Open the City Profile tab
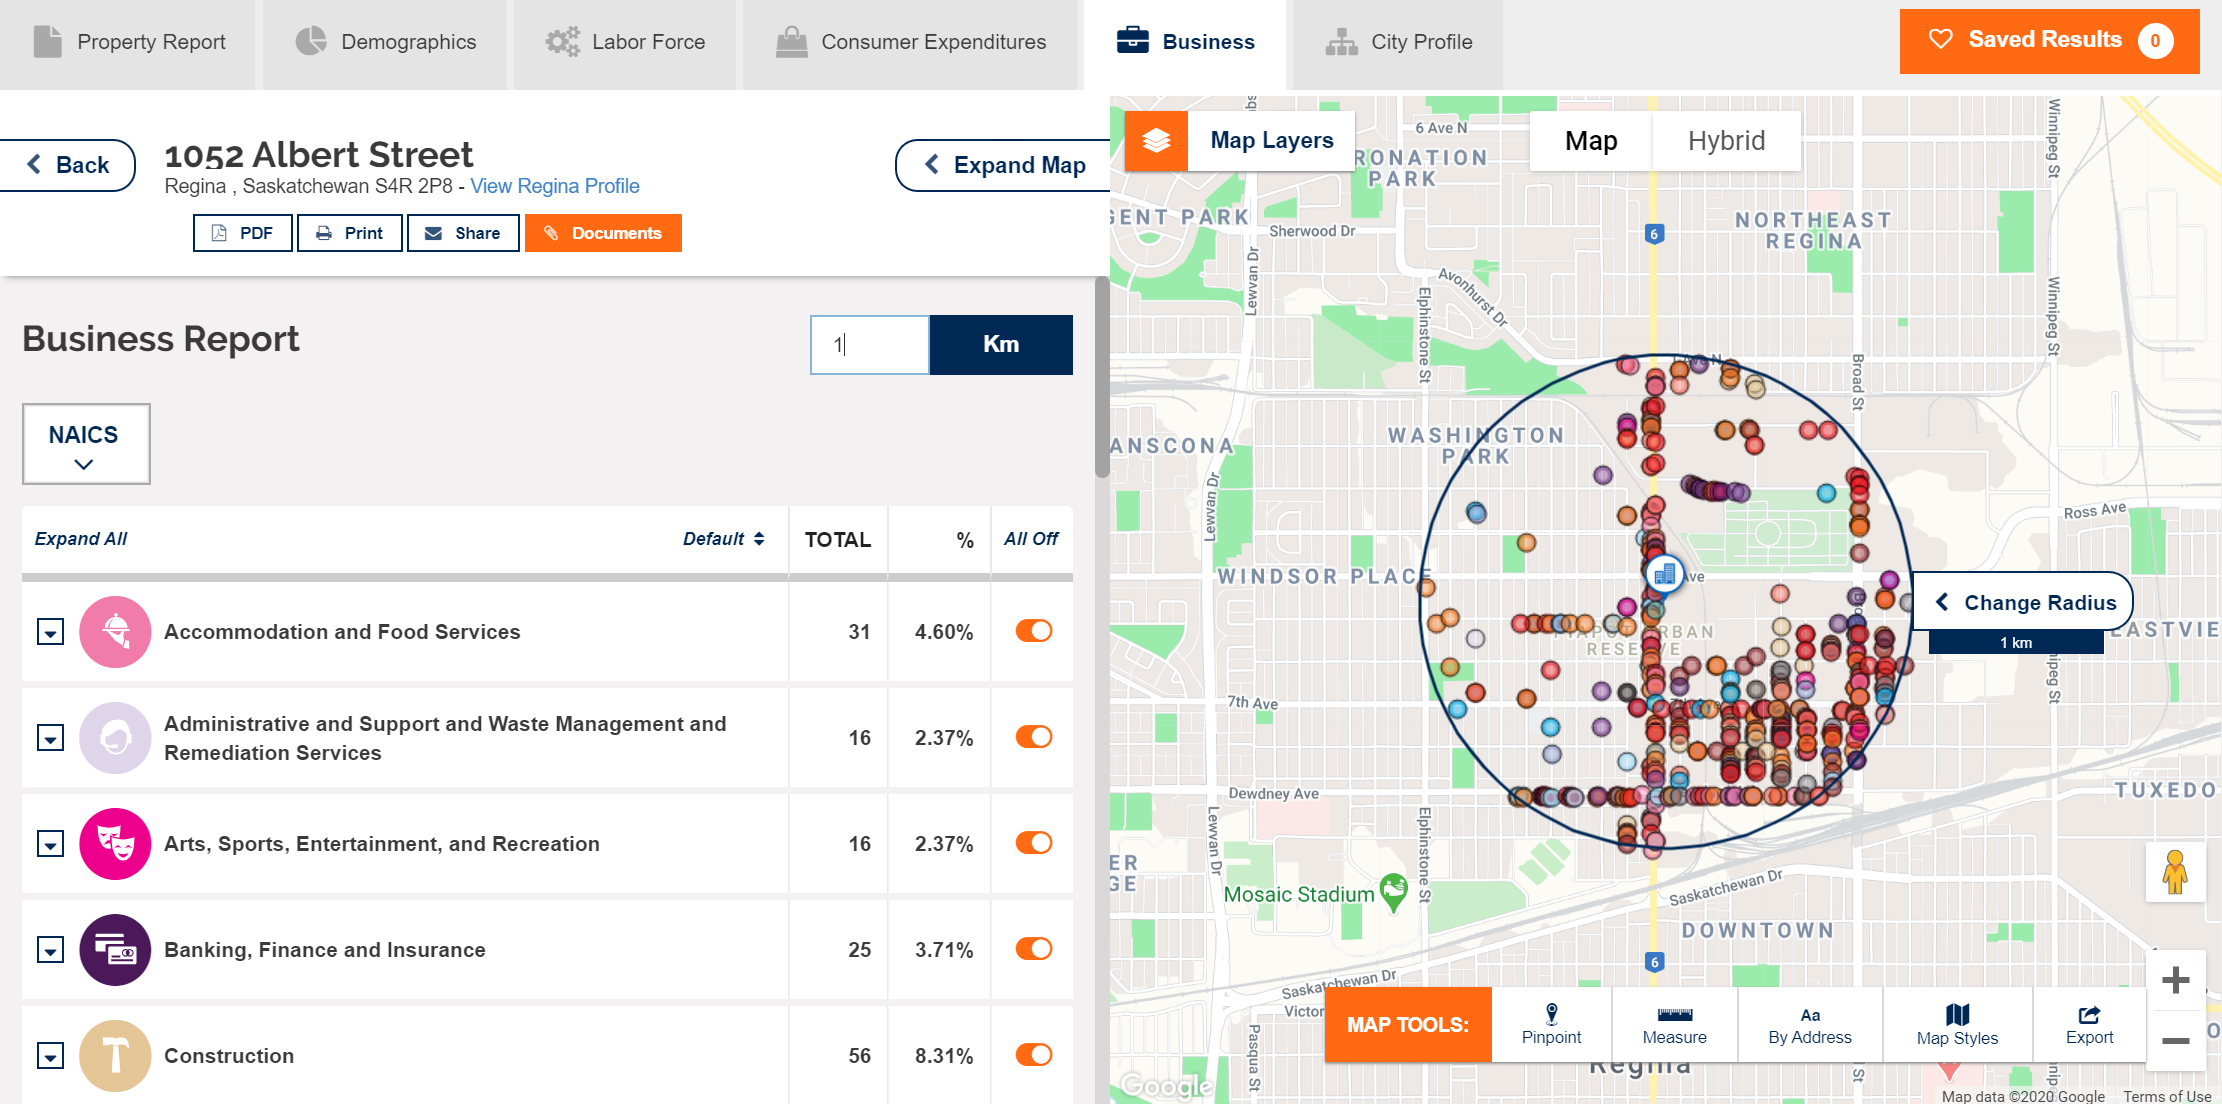The image size is (2222, 1104). 1398,42
